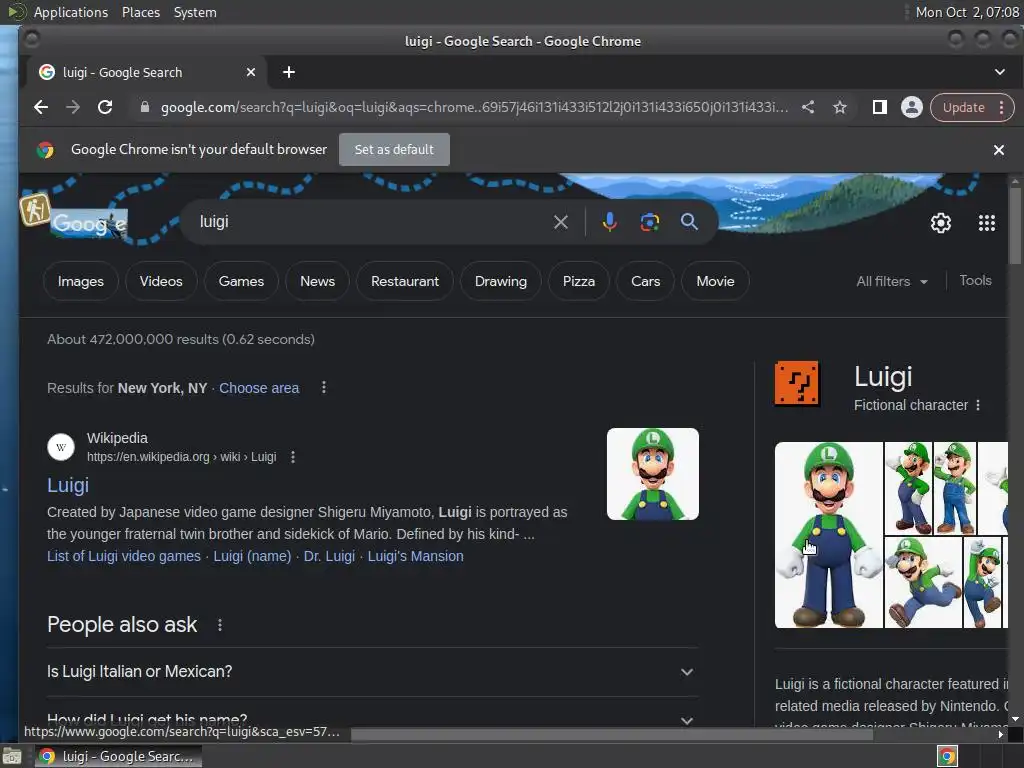The height and width of the screenshot is (768, 1024).
Task: Click into the luigi search field
Action: click(372, 222)
